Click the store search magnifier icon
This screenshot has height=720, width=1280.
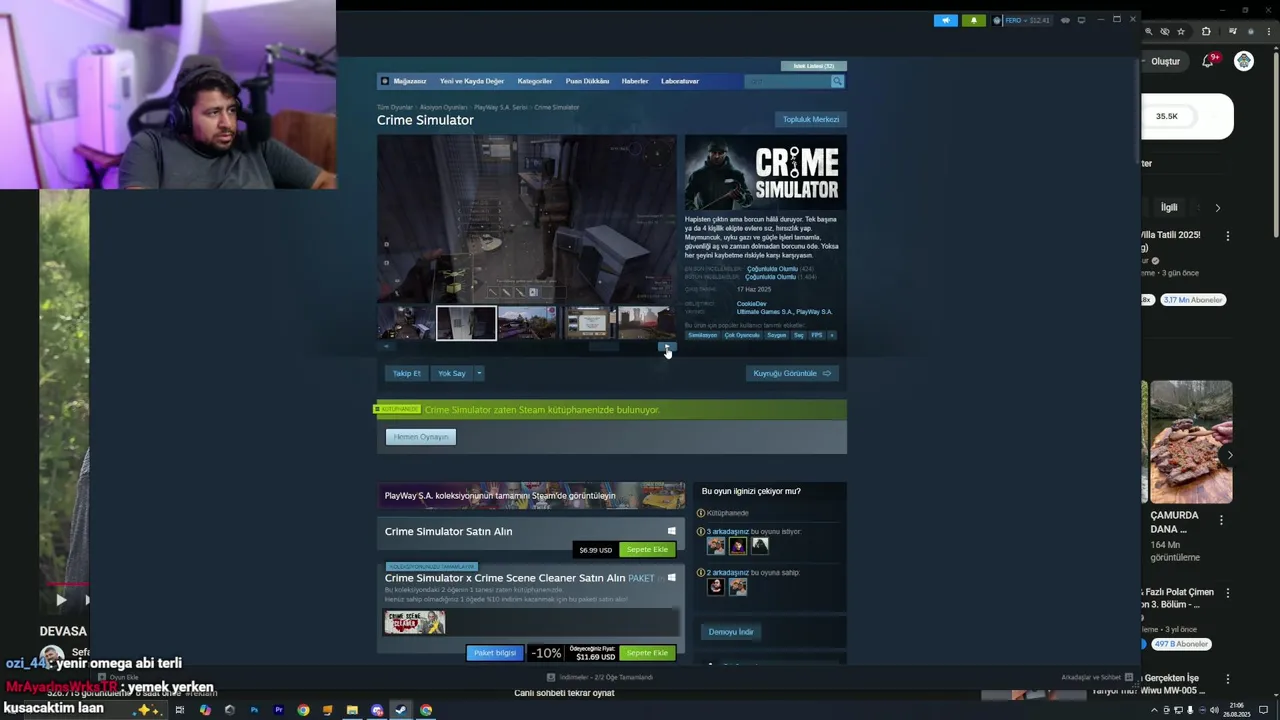pyautogui.click(x=838, y=81)
